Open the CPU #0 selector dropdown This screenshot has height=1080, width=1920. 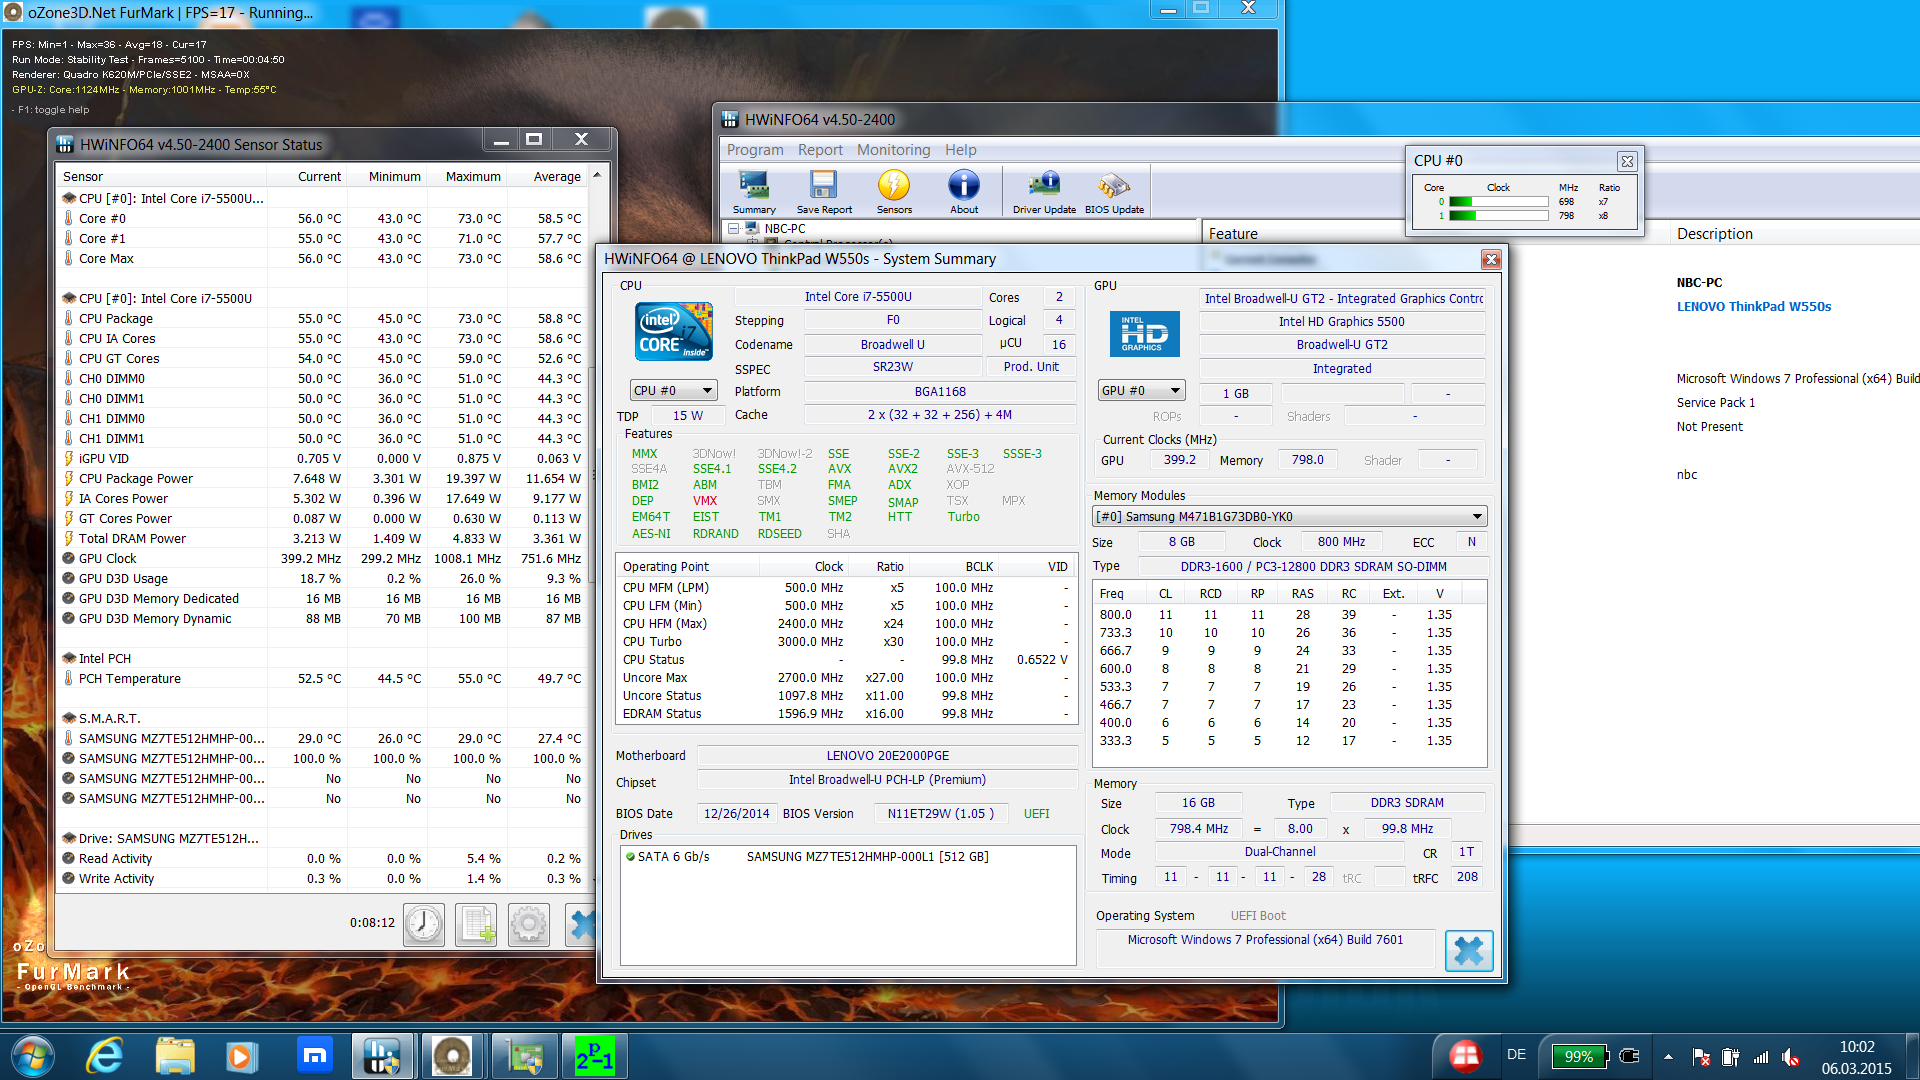674,391
